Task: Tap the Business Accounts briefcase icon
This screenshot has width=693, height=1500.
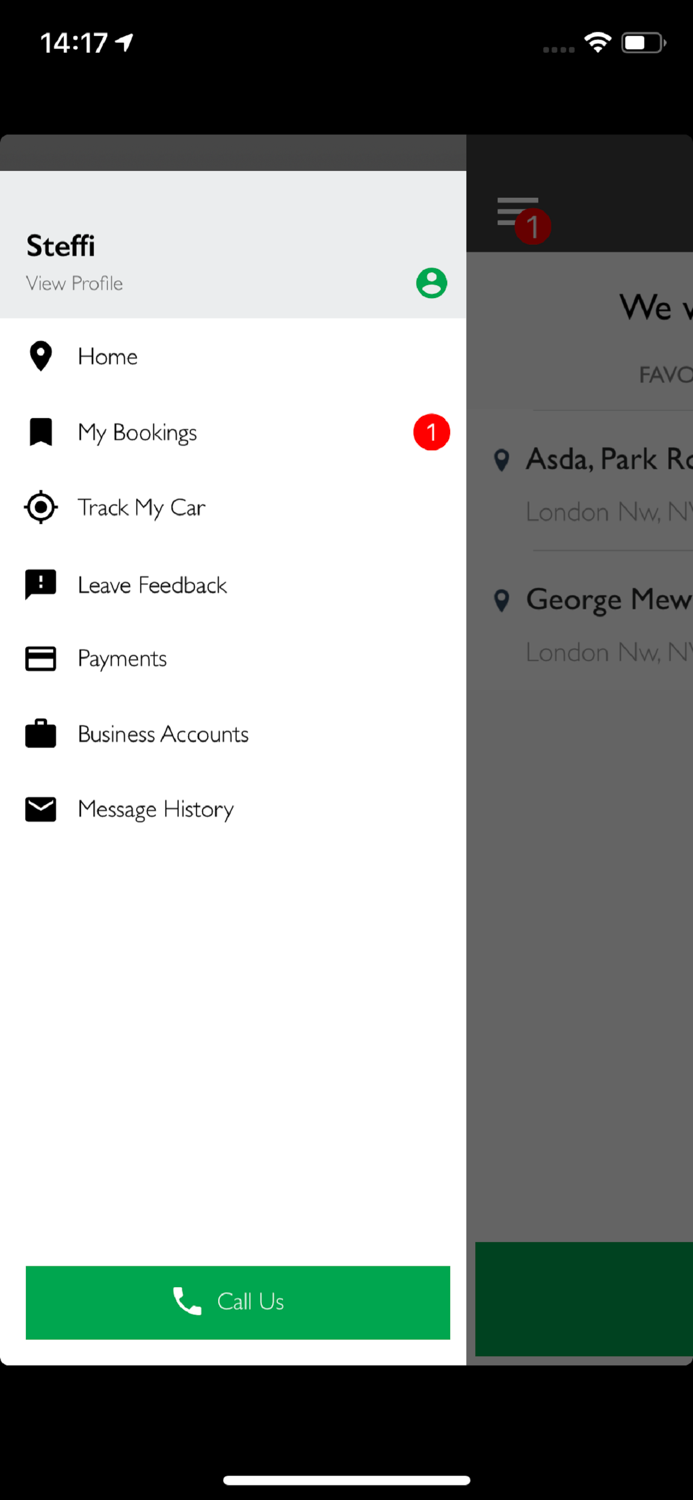Action: point(41,734)
